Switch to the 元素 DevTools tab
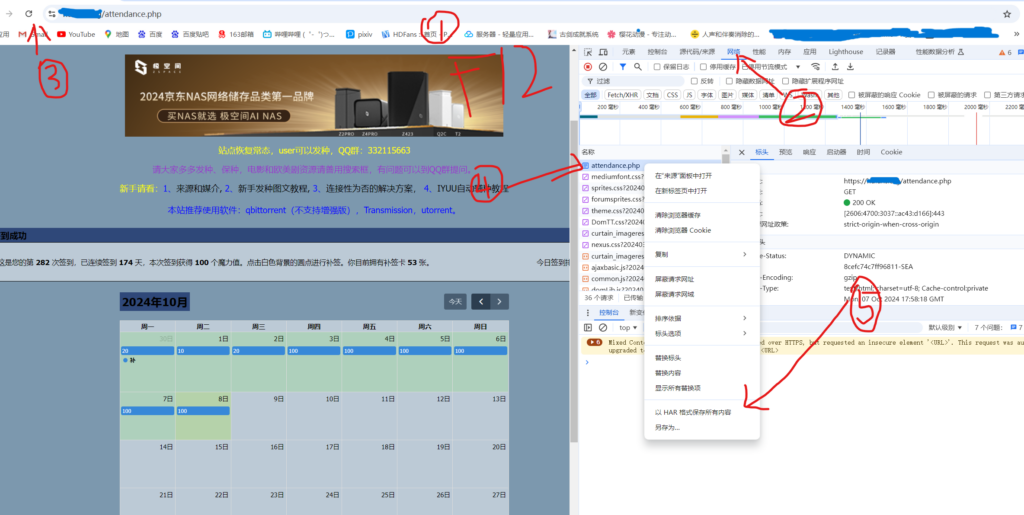The height and width of the screenshot is (515, 1024). [628, 52]
